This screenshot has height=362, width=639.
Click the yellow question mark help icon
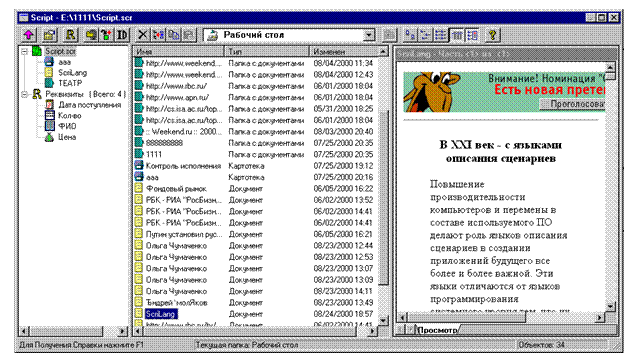click(493, 35)
